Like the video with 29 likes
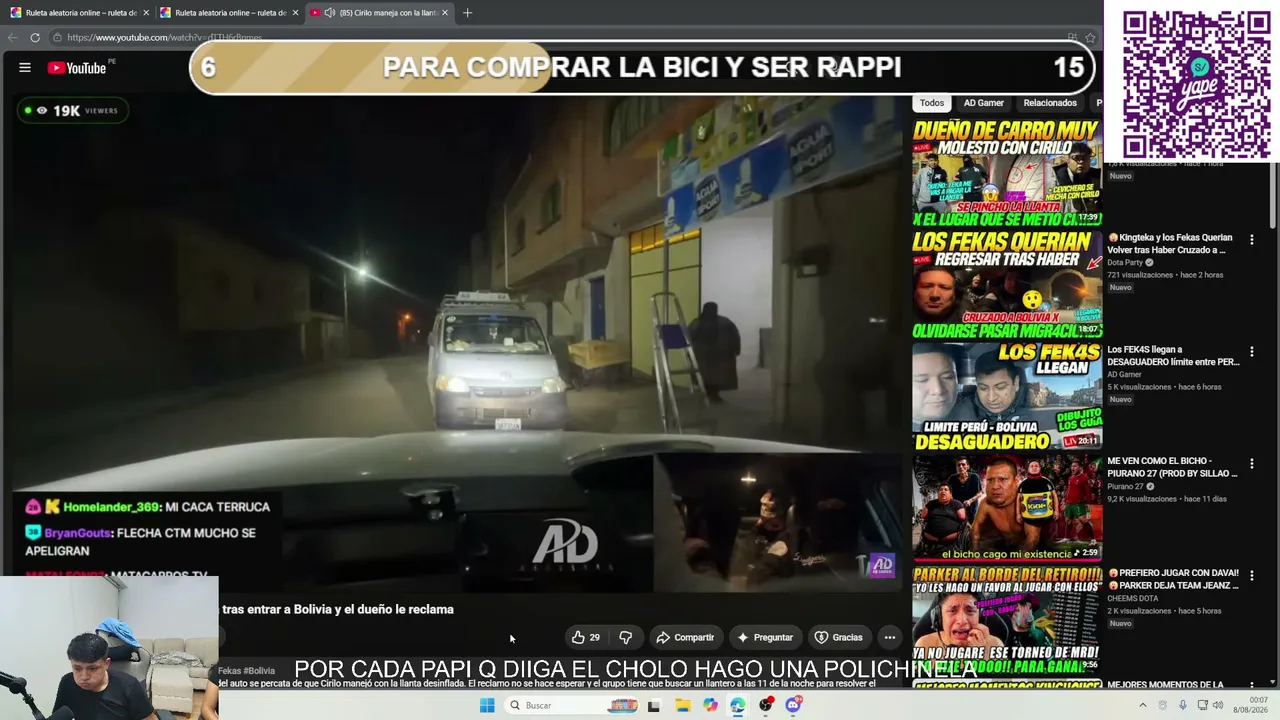This screenshot has height=720, width=1280. tap(586, 637)
